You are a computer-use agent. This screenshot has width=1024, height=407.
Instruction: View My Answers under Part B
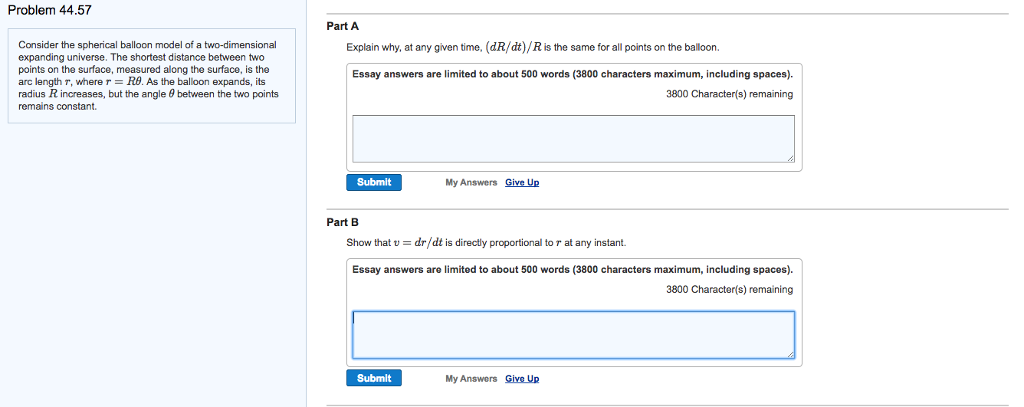(x=471, y=379)
